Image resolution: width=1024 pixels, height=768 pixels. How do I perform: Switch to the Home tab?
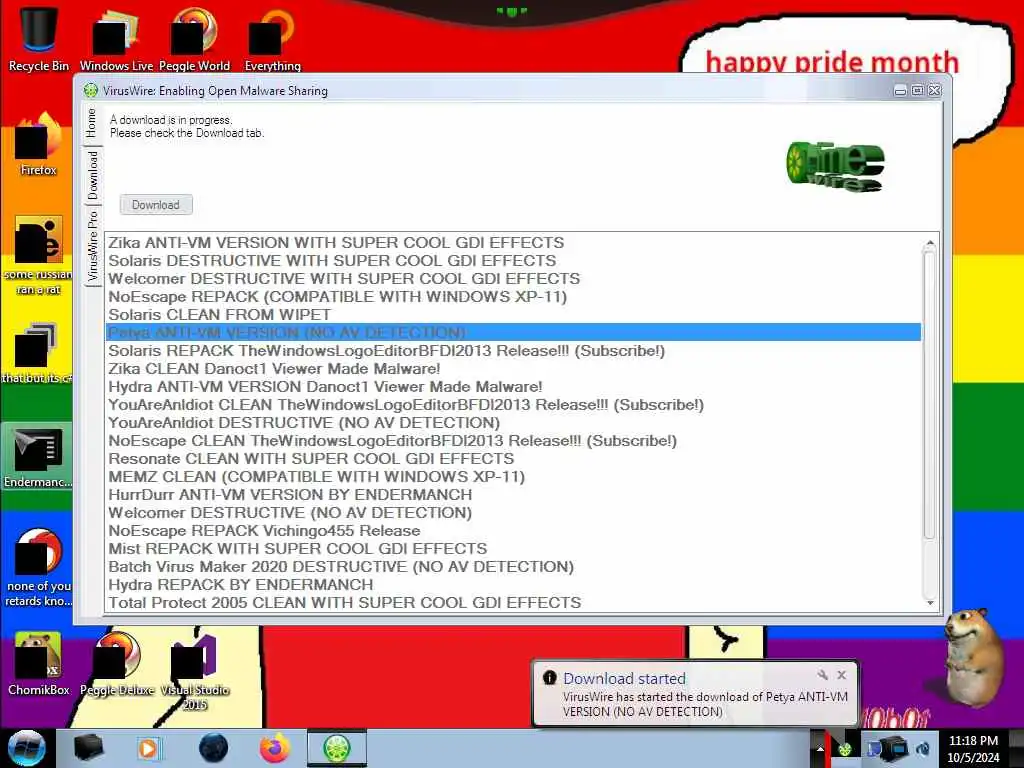[x=91, y=122]
